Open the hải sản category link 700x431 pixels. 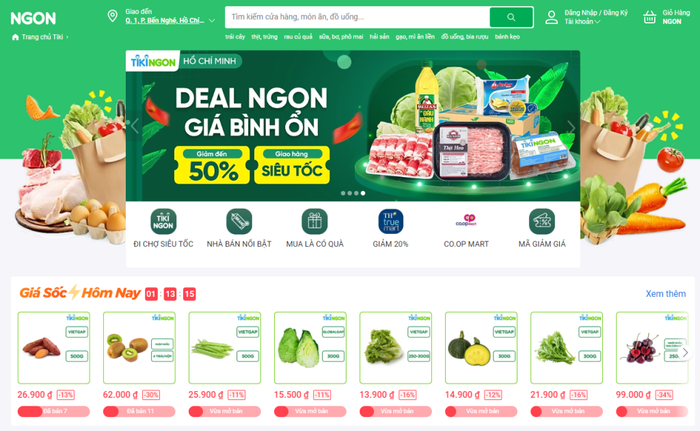379,37
